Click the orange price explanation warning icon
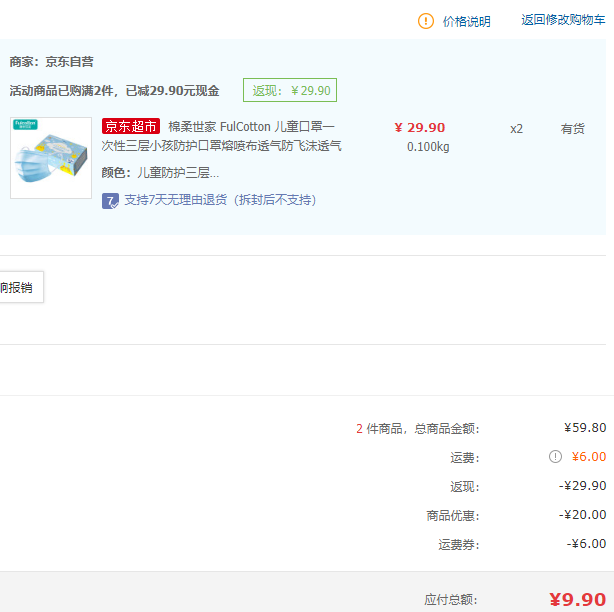This screenshot has width=614, height=612. [426, 21]
